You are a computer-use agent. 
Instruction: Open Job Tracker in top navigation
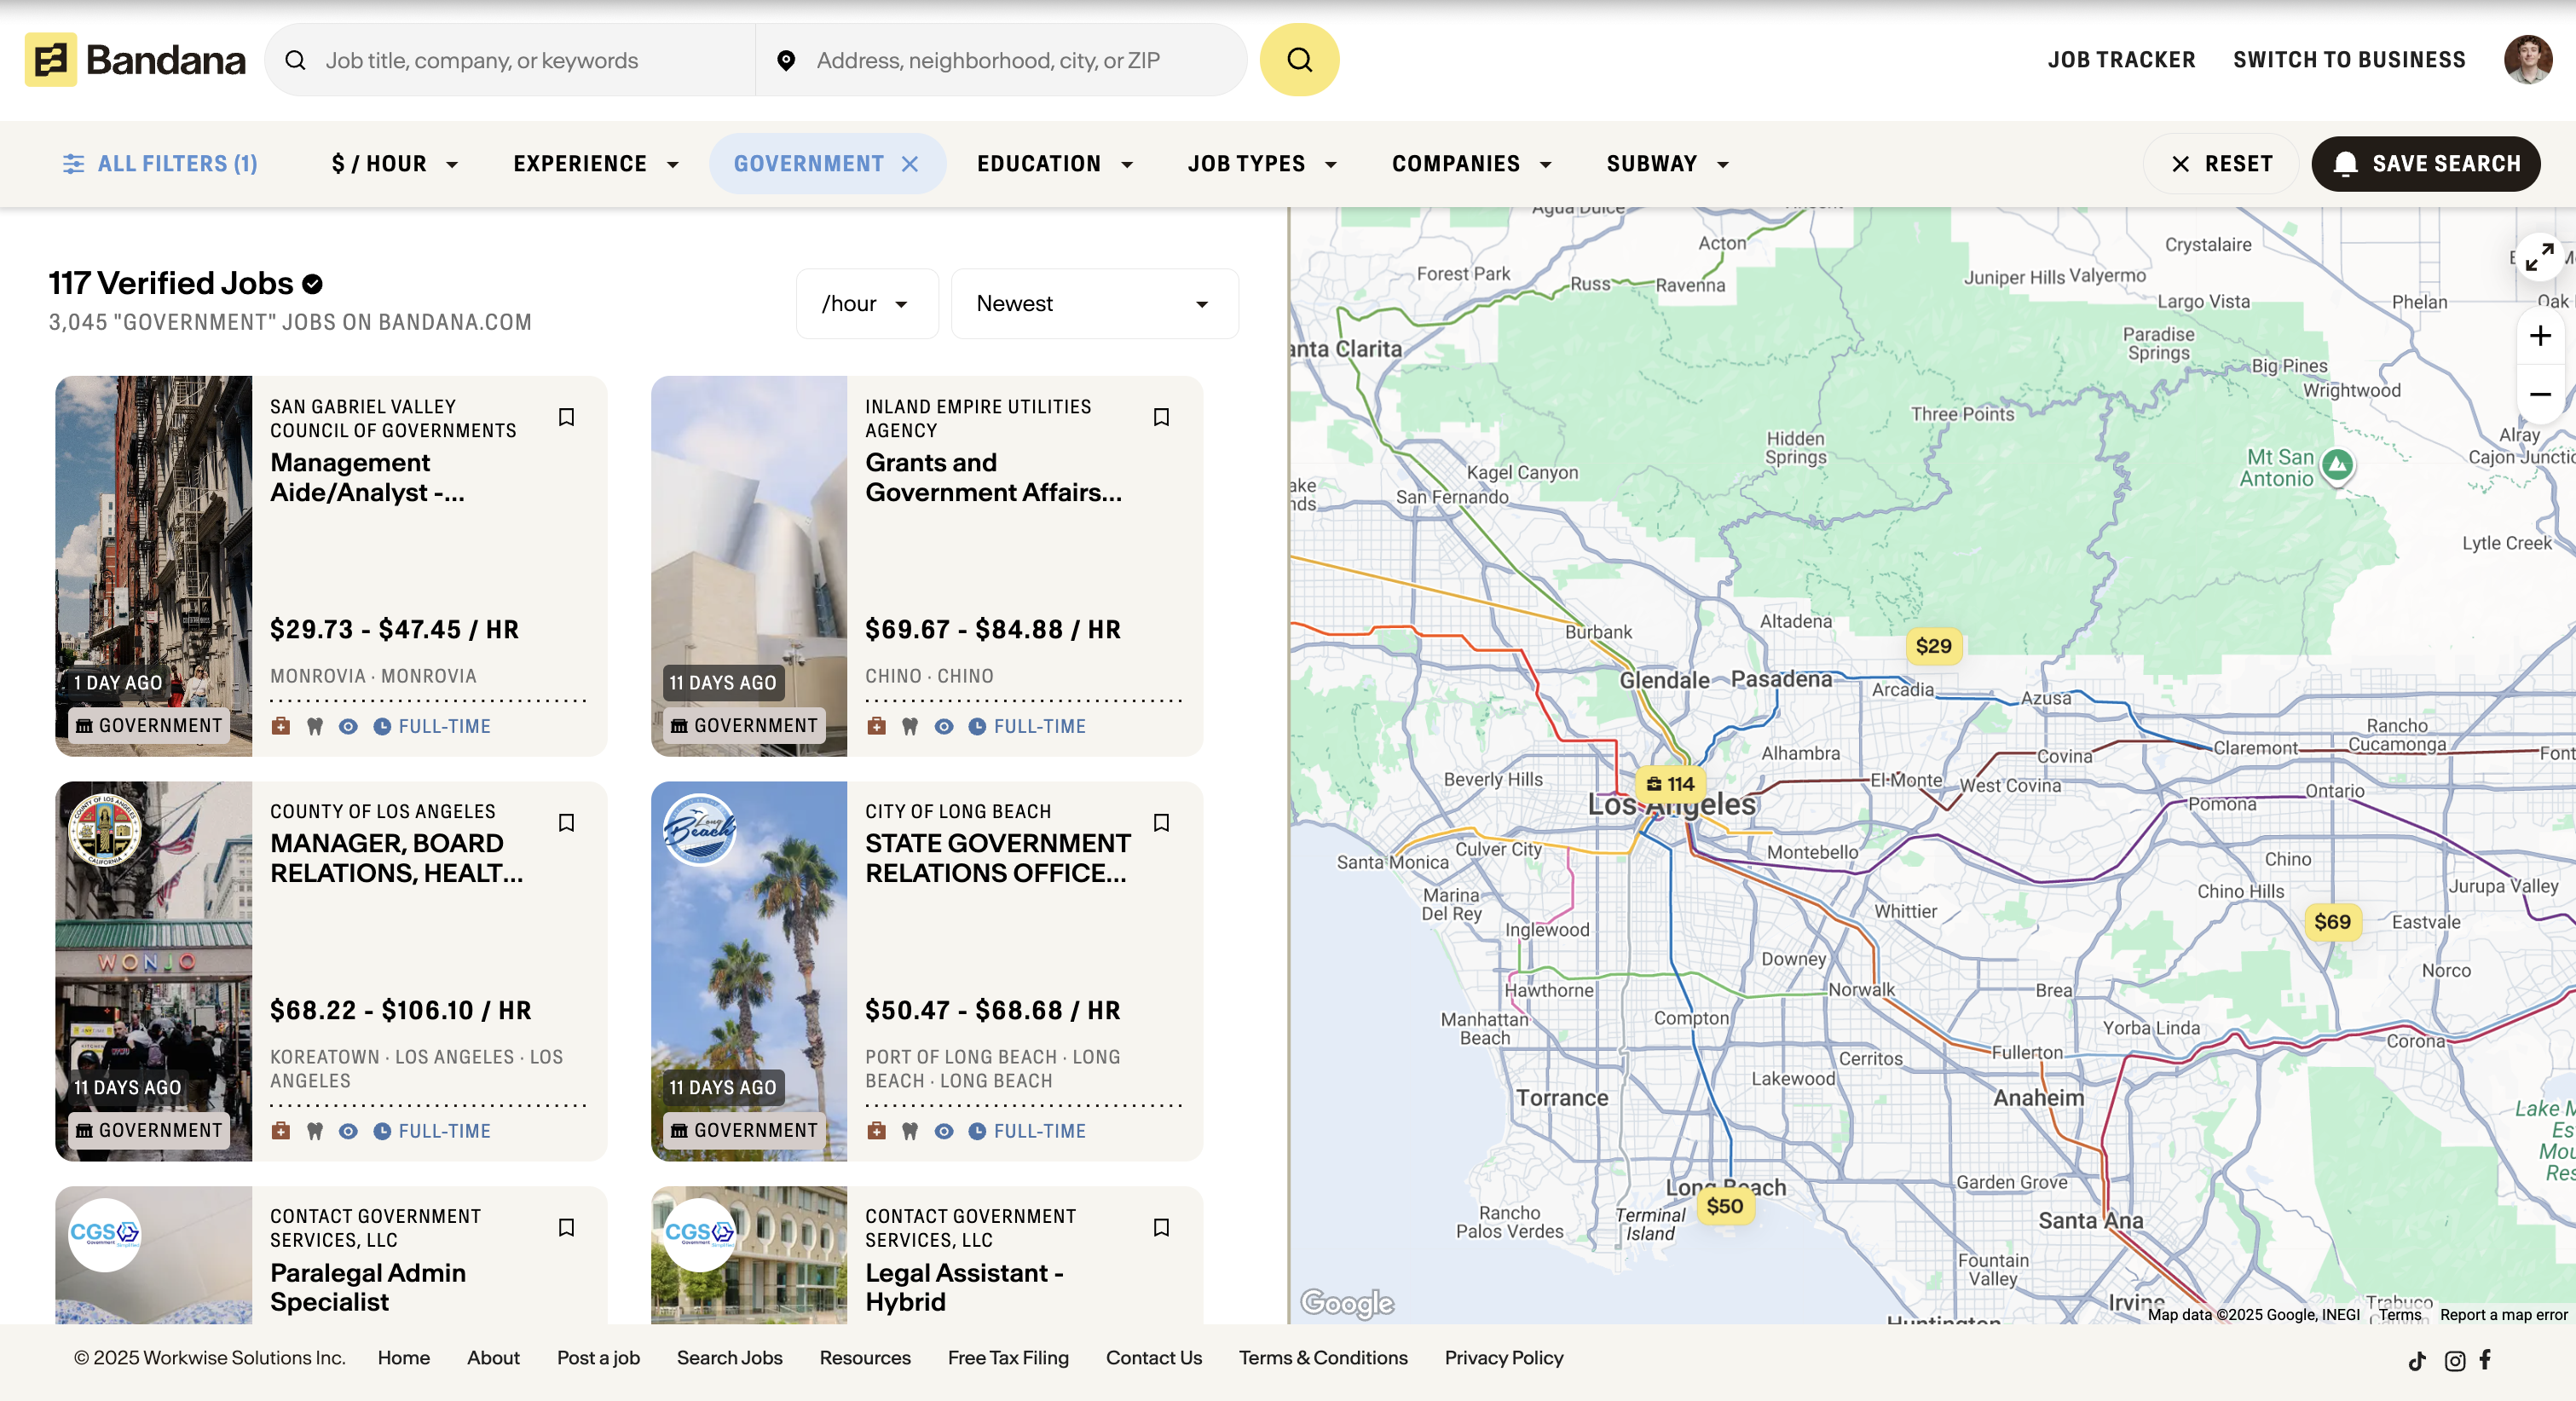[2121, 60]
